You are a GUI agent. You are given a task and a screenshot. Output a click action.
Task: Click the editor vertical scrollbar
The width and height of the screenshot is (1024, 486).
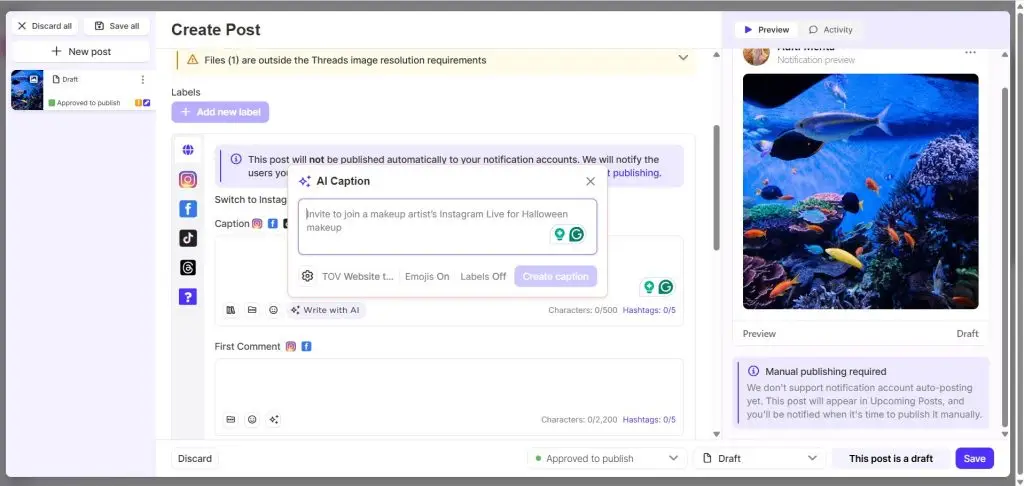[x=716, y=188]
